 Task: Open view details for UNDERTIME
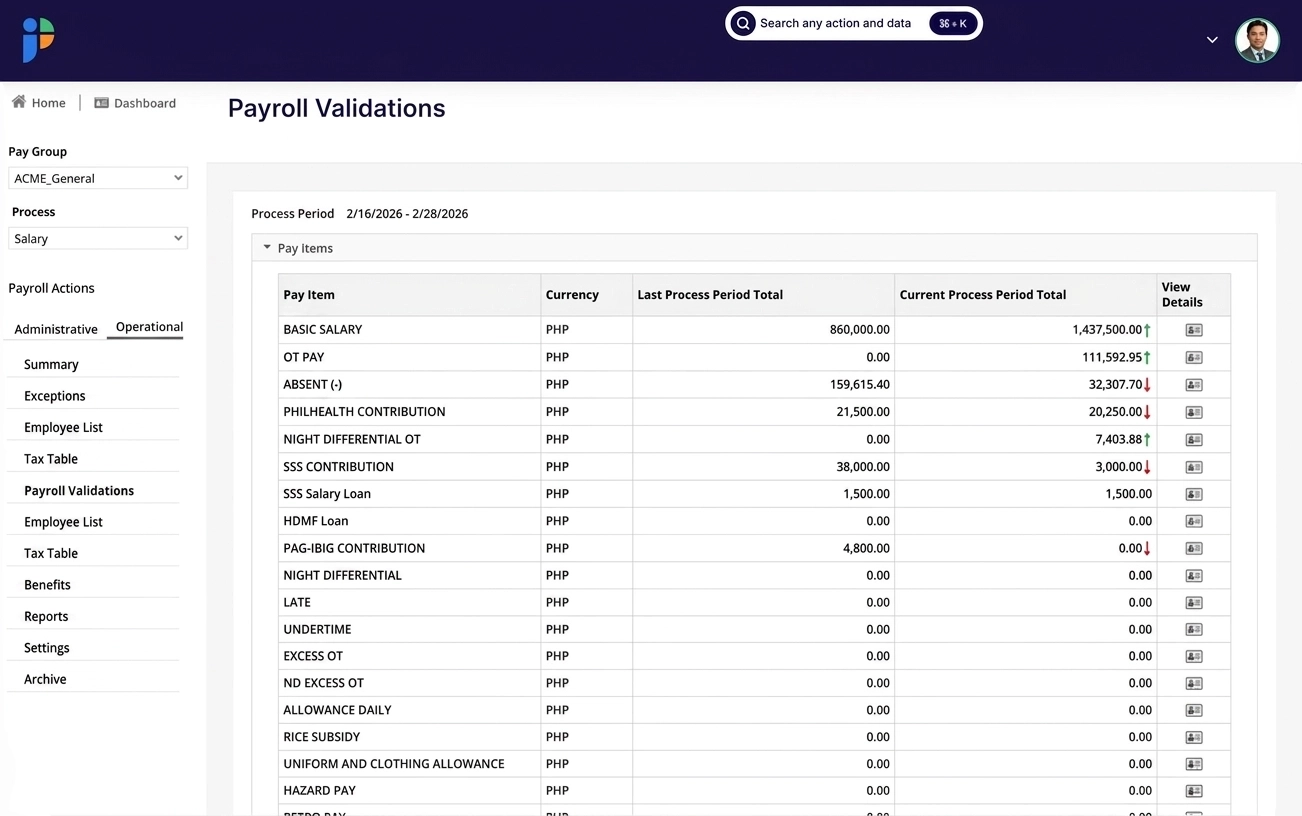pyautogui.click(x=1193, y=630)
